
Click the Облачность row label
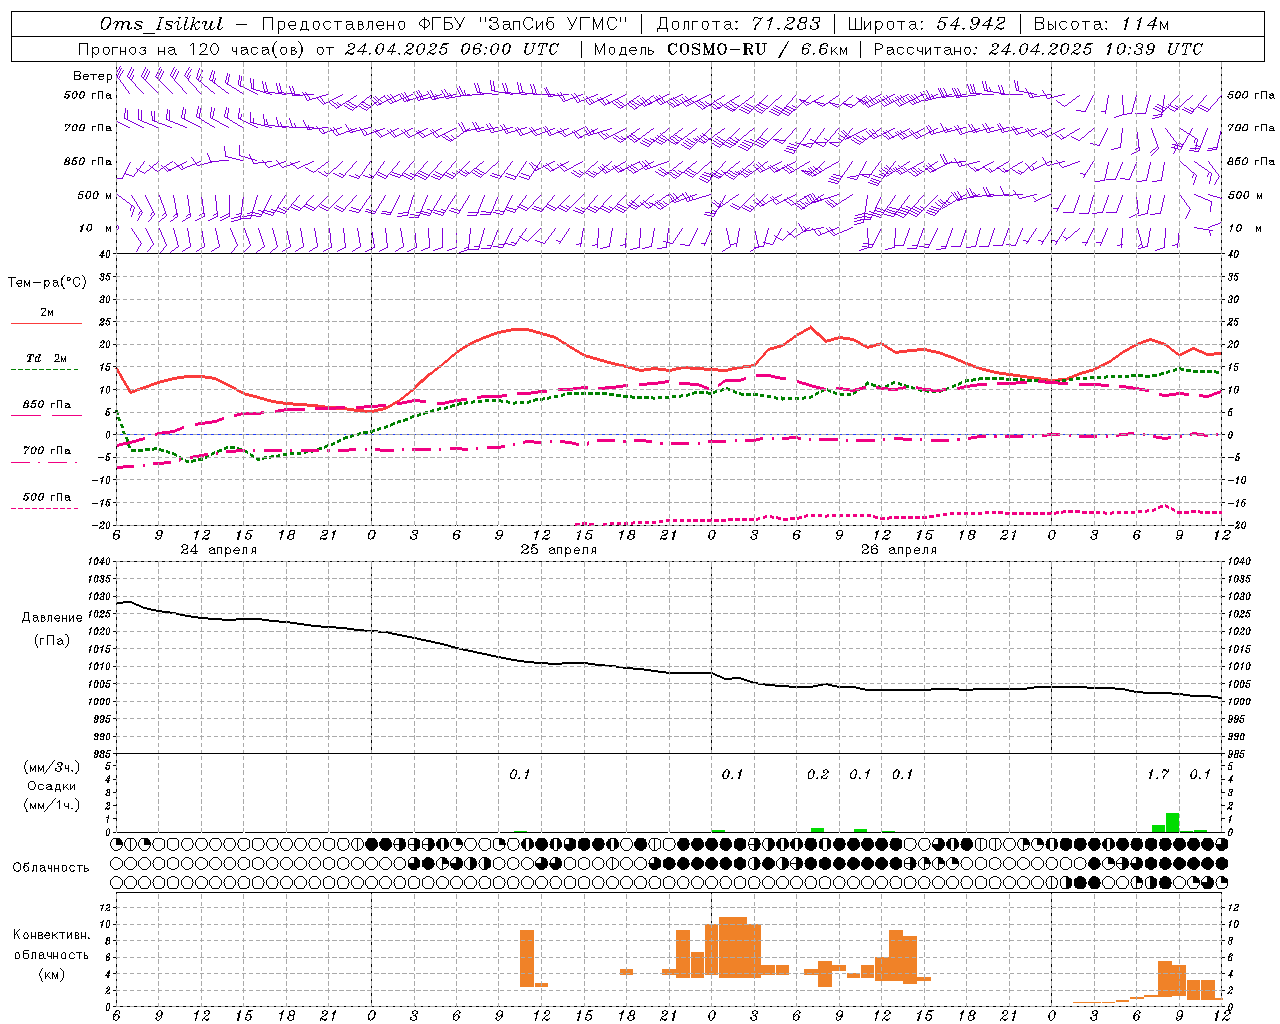pos(51,868)
